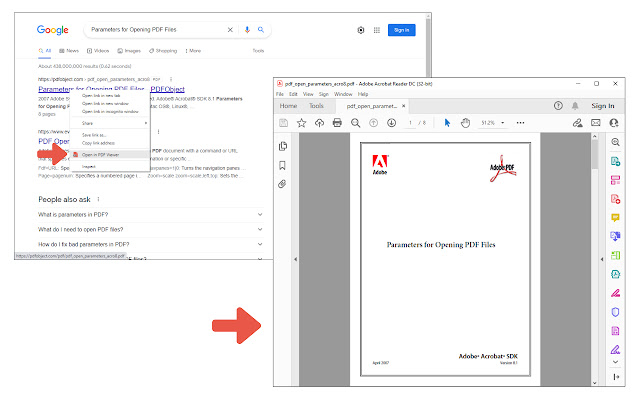Open the Comment yellow speech bubble tool
This screenshot has width=640, height=400.
616,218
